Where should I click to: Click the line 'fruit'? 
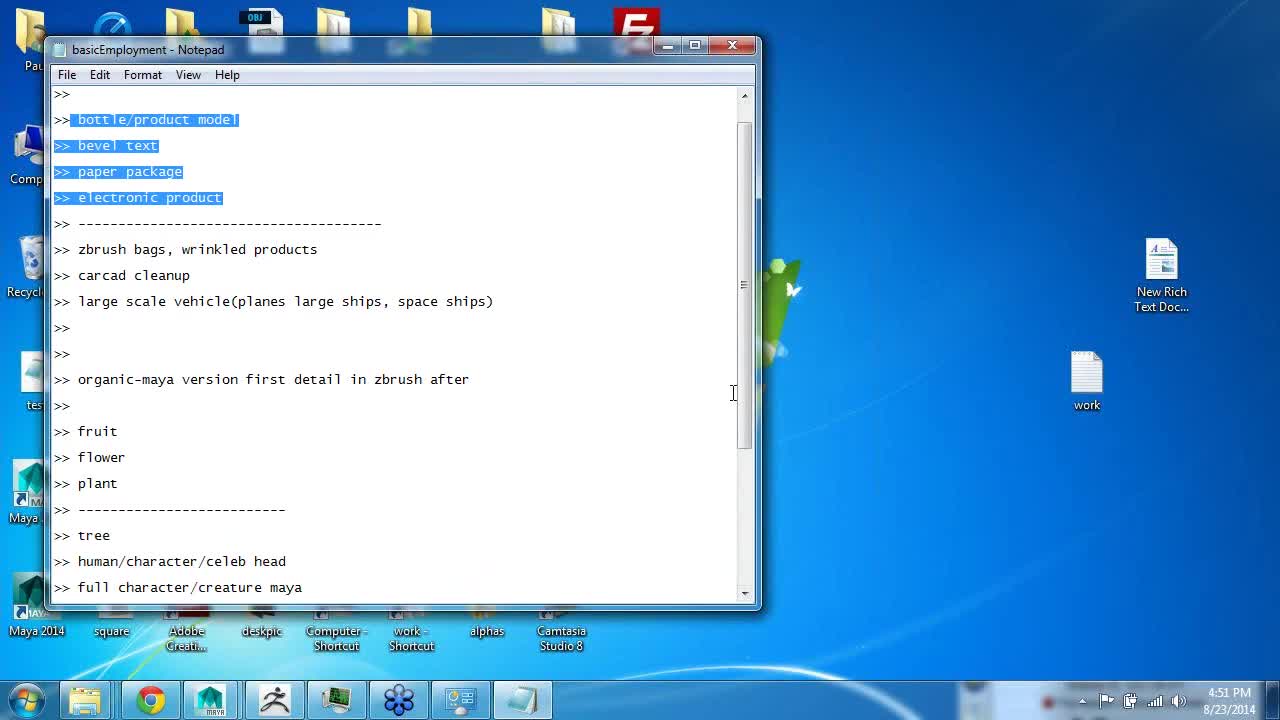point(97,432)
